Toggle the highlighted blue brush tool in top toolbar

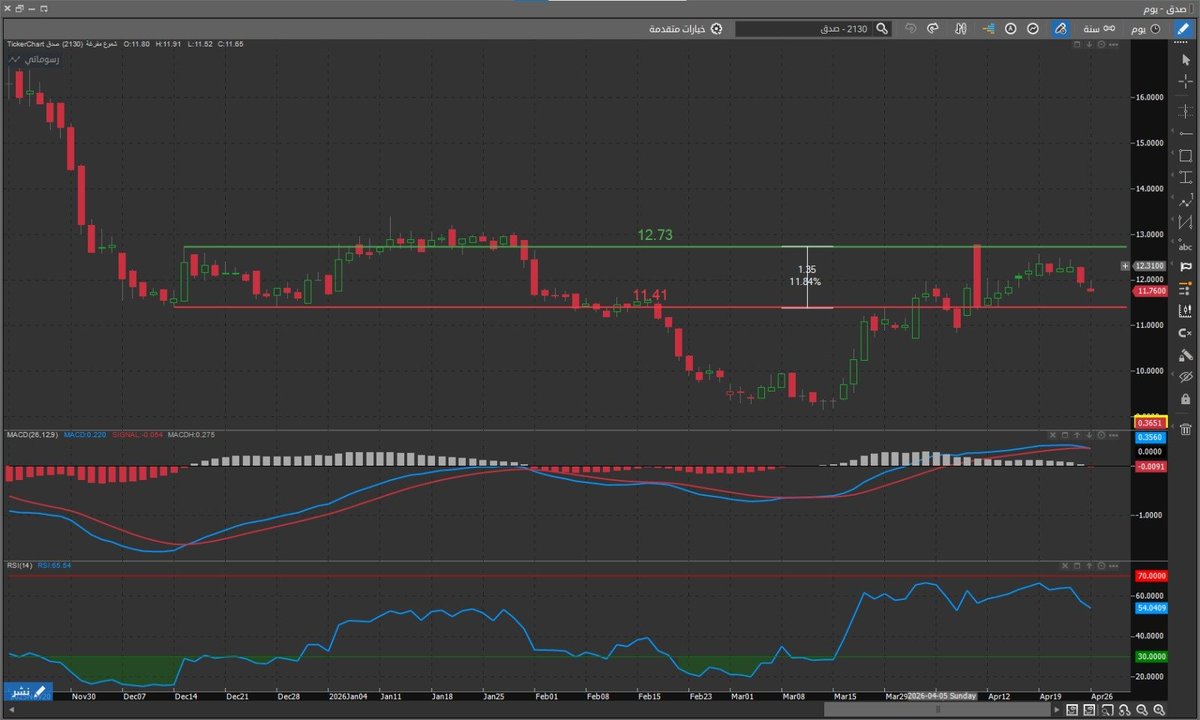(1059, 29)
